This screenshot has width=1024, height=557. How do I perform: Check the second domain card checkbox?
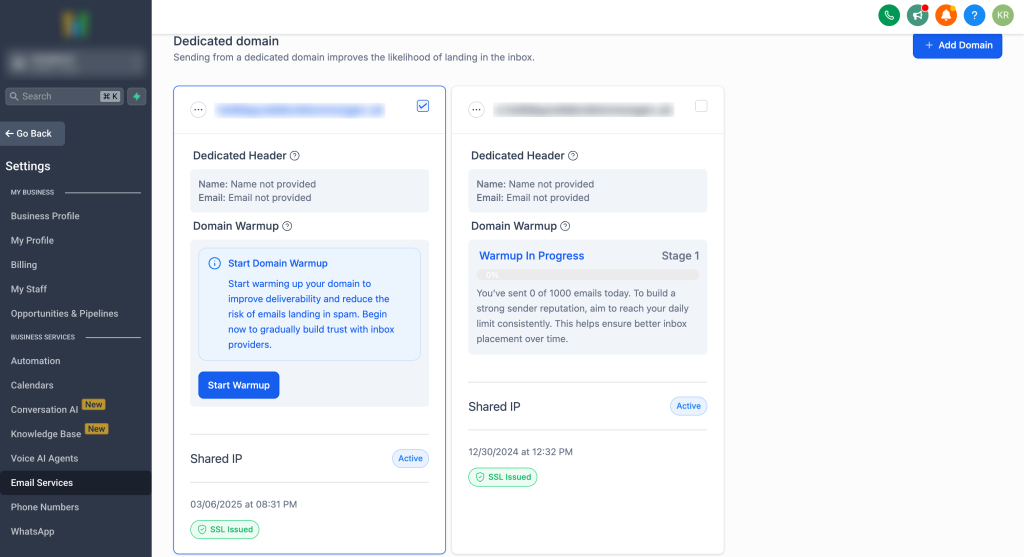[701, 106]
